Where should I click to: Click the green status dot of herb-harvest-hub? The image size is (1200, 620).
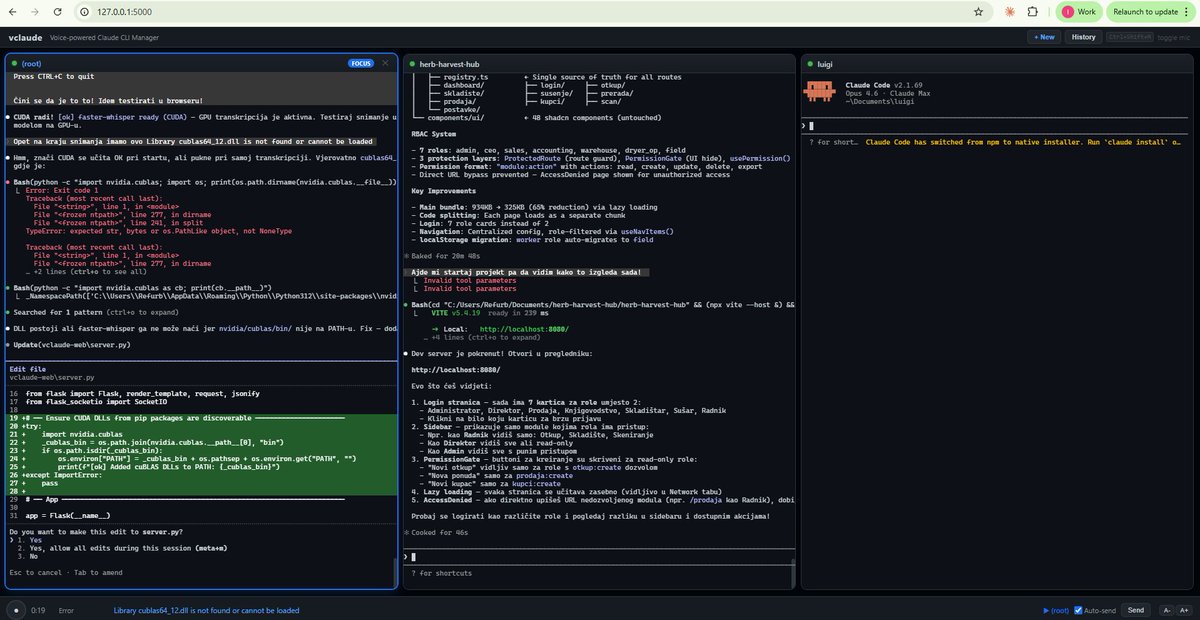click(412, 63)
